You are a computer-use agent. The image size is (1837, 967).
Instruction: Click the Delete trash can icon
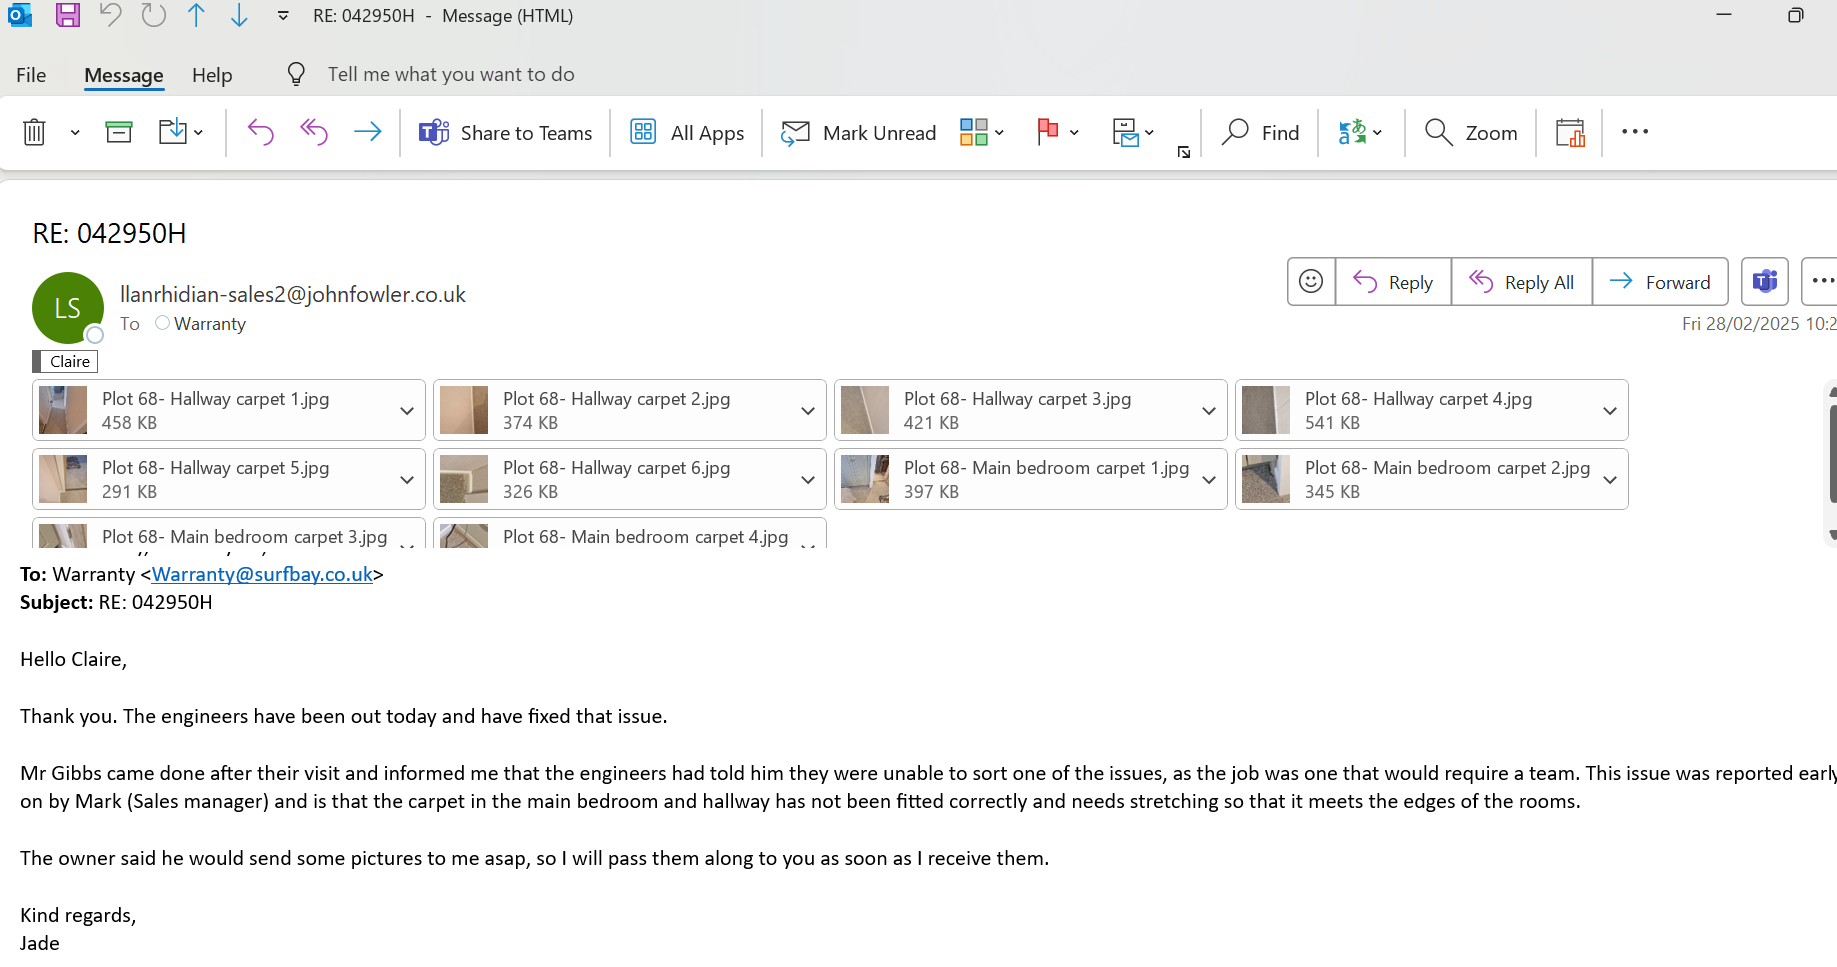tap(34, 132)
